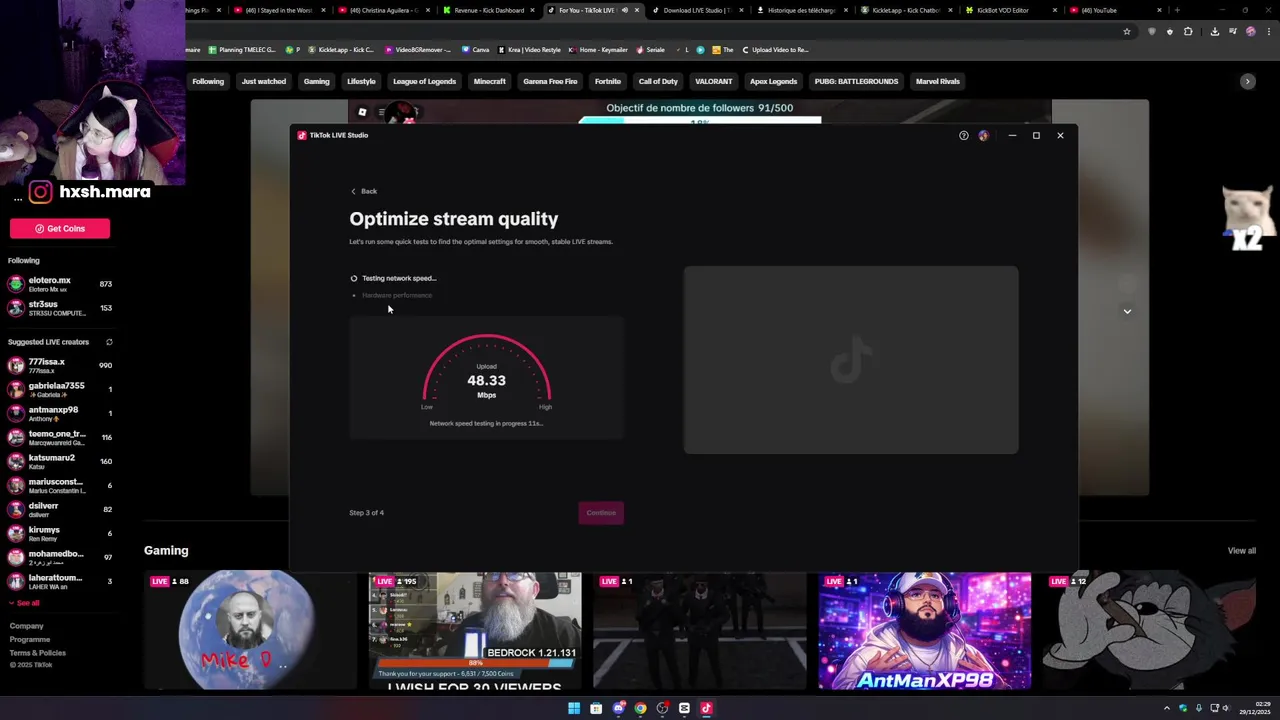
Task: Open the Company footer link
Action: point(27,626)
